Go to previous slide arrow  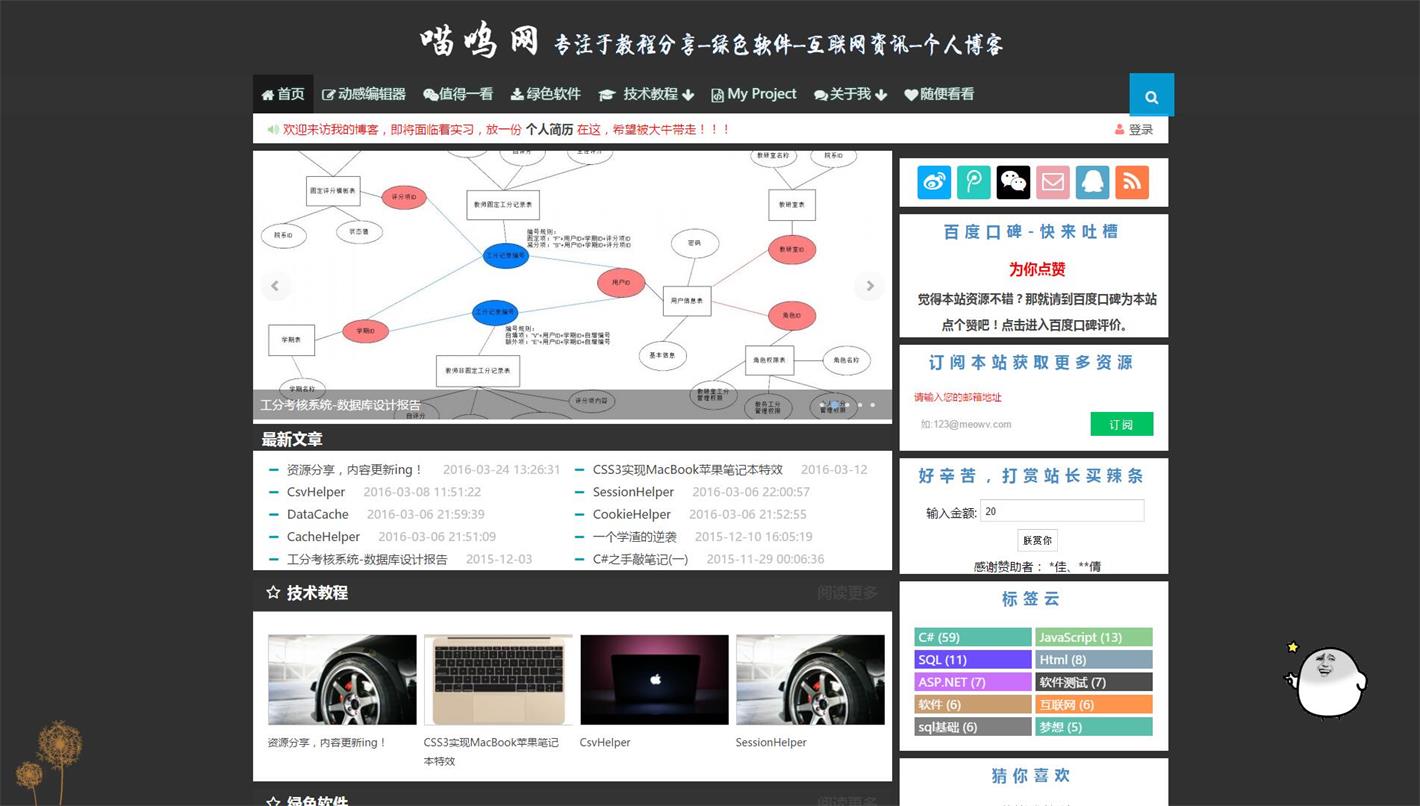[275, 286]
